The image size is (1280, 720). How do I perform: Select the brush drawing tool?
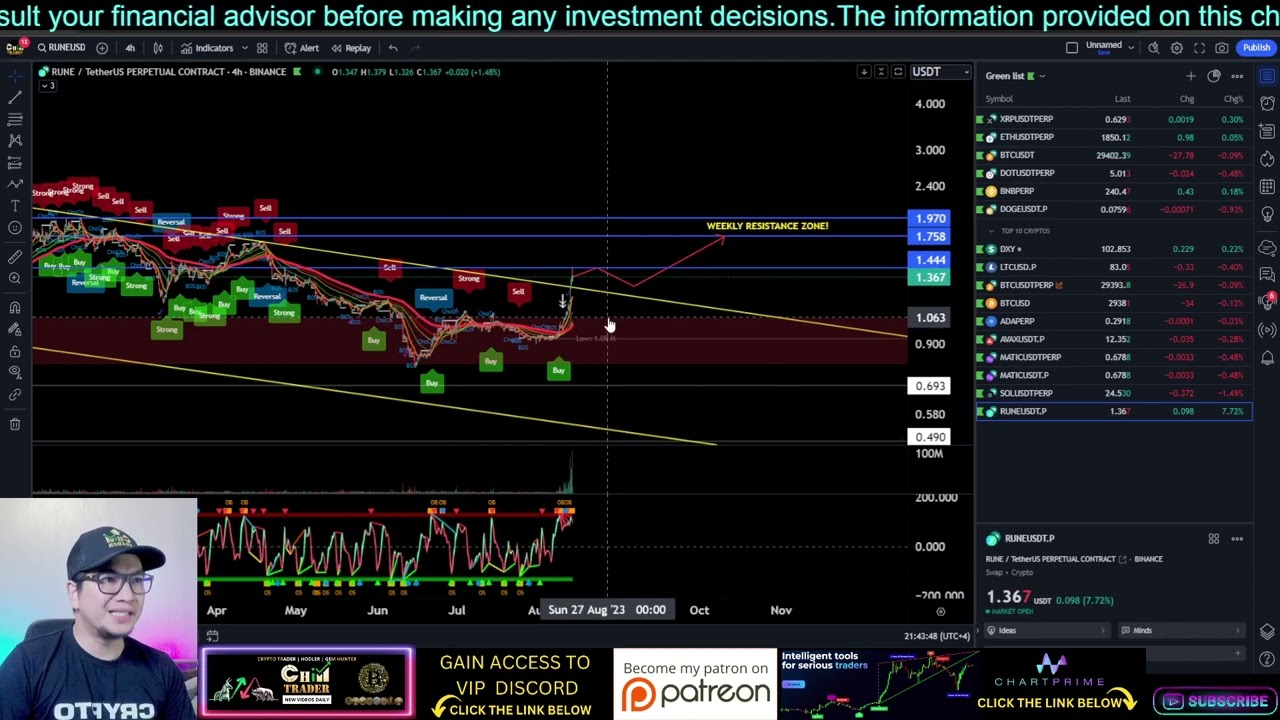[15, 184]
